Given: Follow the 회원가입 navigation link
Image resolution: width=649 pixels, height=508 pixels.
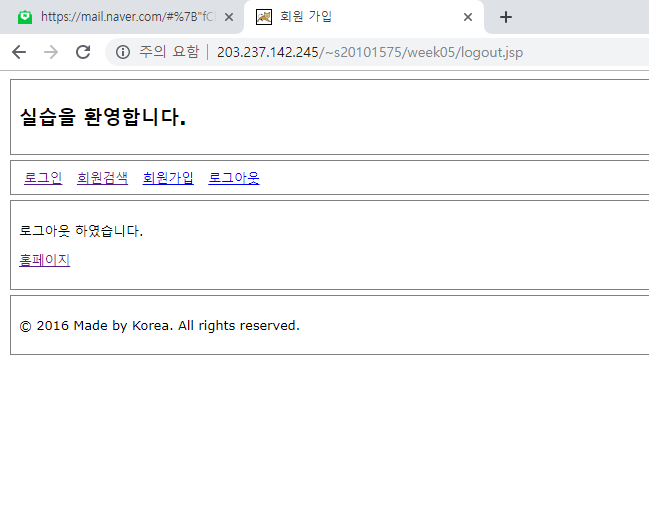Looking at the screenshot, I should click(x=168, y=178).
